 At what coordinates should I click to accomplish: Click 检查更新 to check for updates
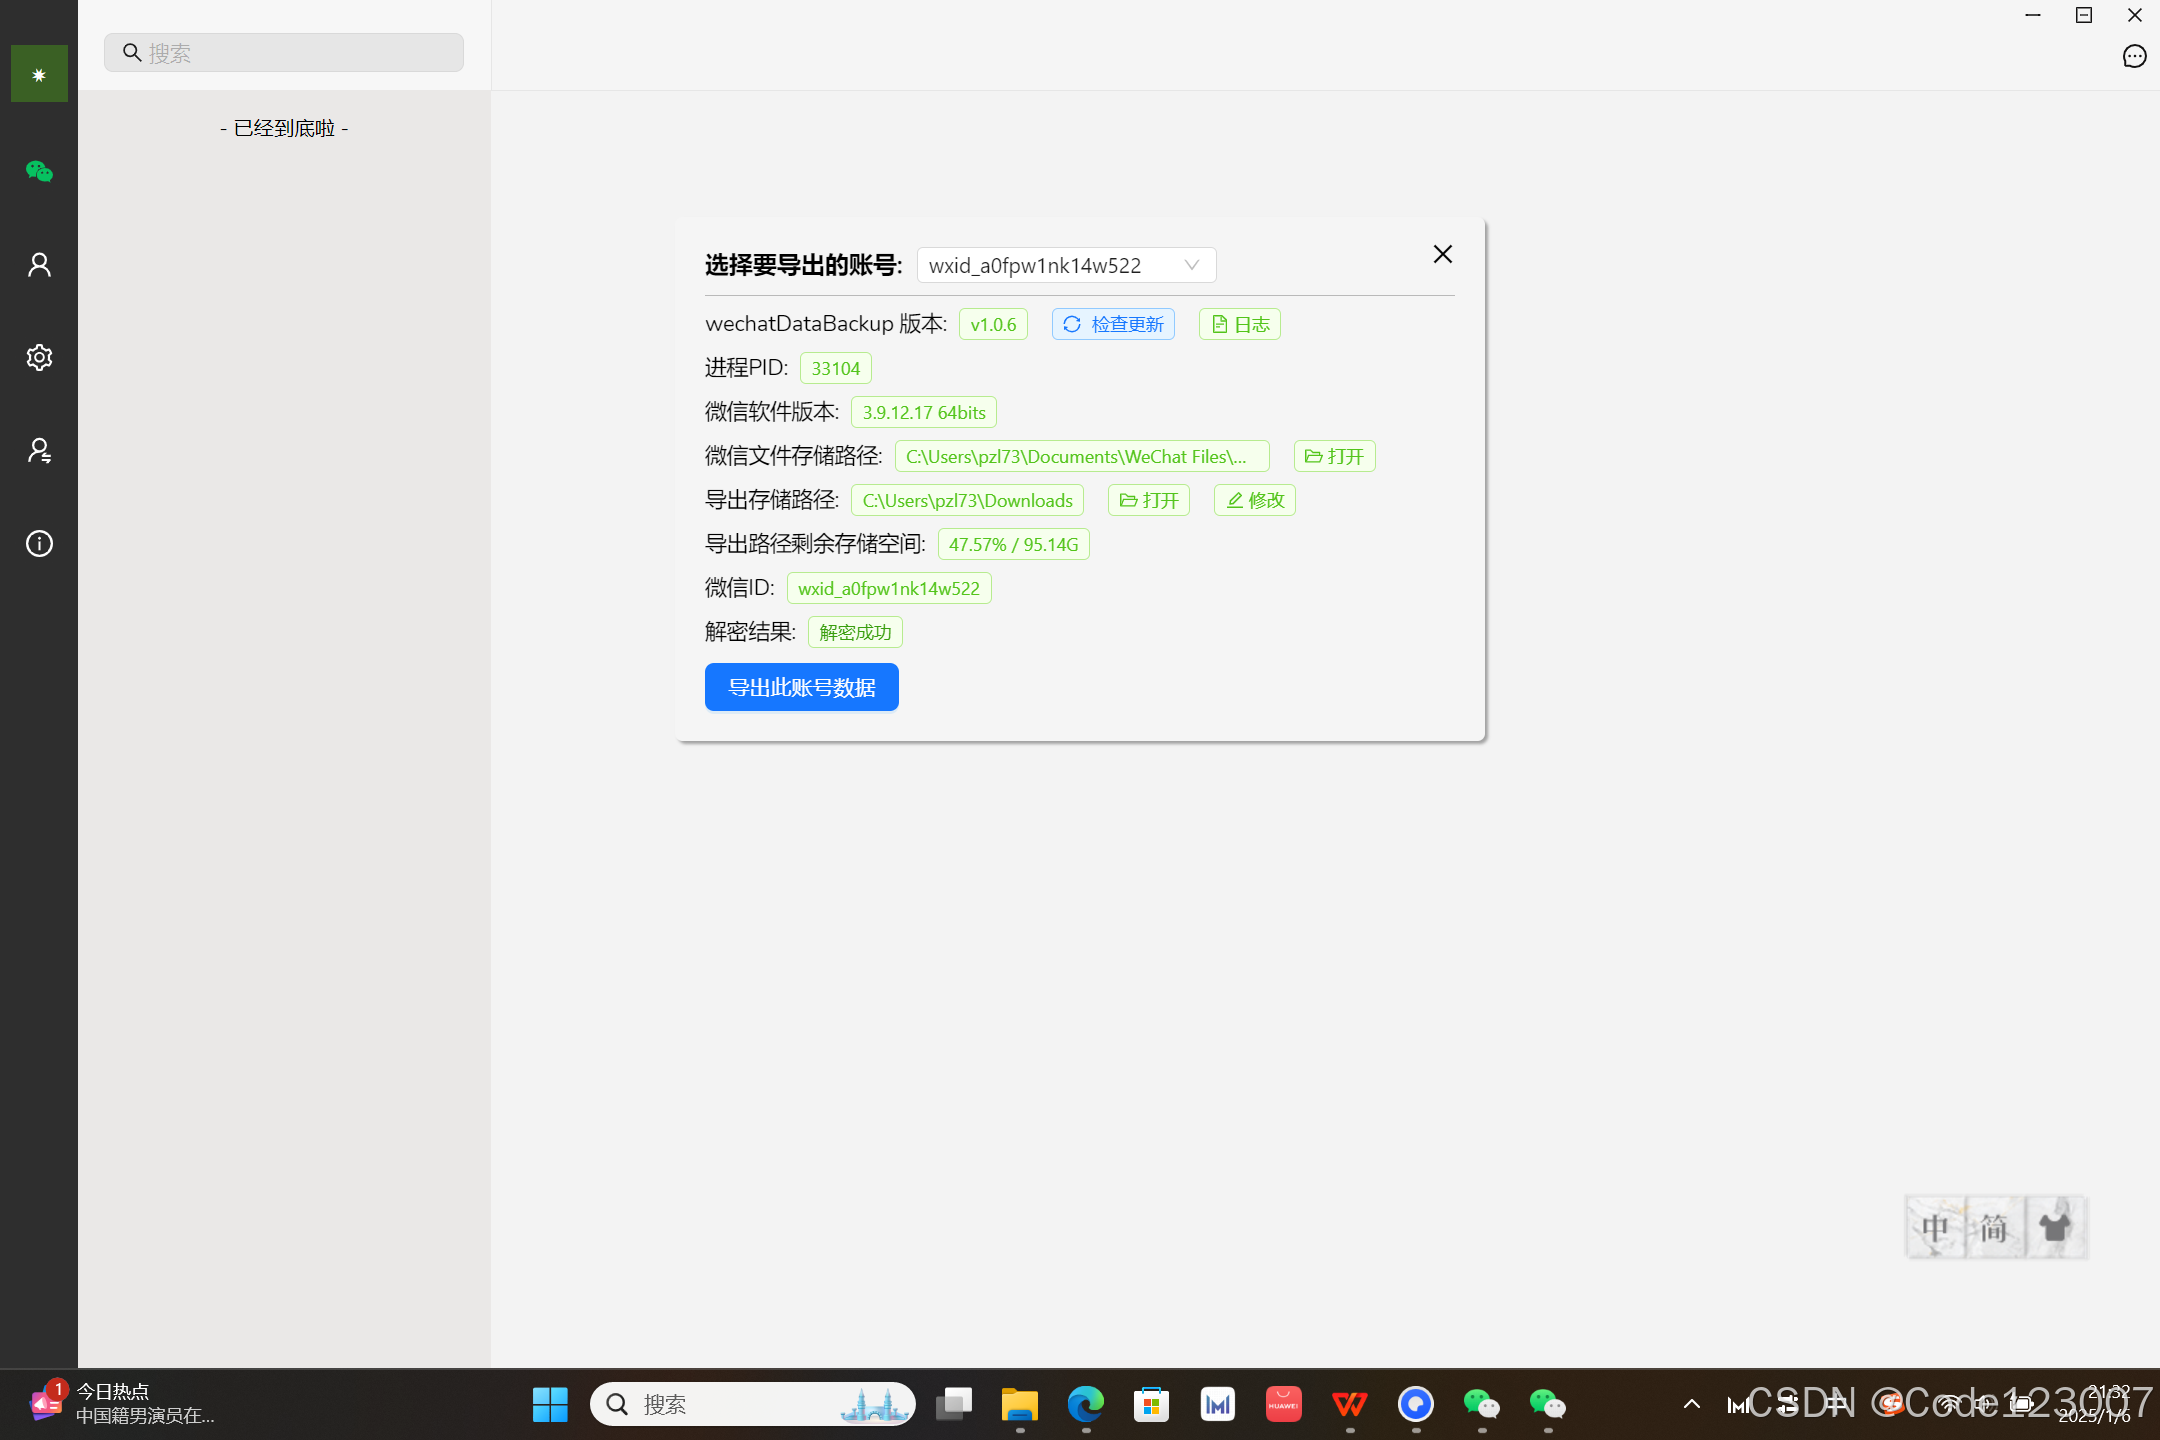point(1113,324)
